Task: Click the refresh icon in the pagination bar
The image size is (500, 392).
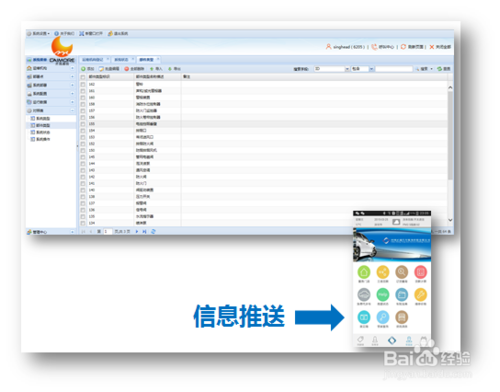Action: 153,231
